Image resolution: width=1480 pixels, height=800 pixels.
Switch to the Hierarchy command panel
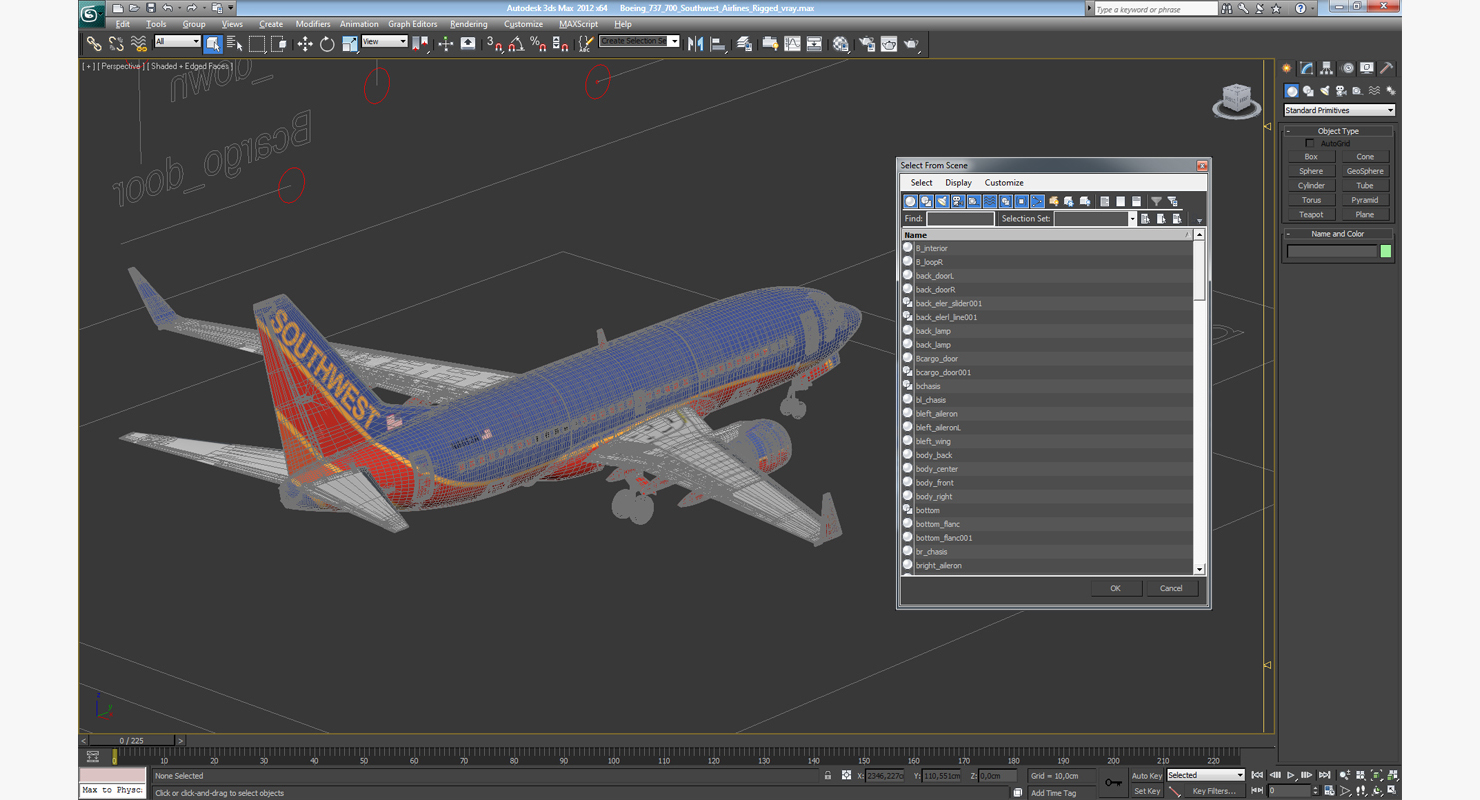pyautogui.click(x=1326, y=69)
